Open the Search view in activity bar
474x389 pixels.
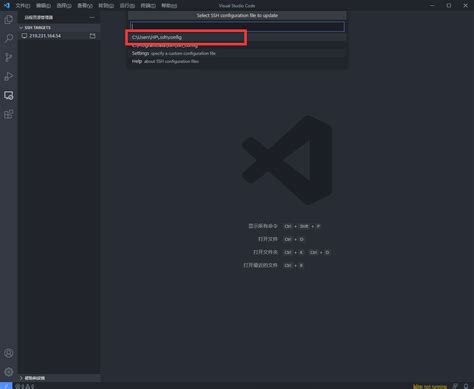point(9,38)
